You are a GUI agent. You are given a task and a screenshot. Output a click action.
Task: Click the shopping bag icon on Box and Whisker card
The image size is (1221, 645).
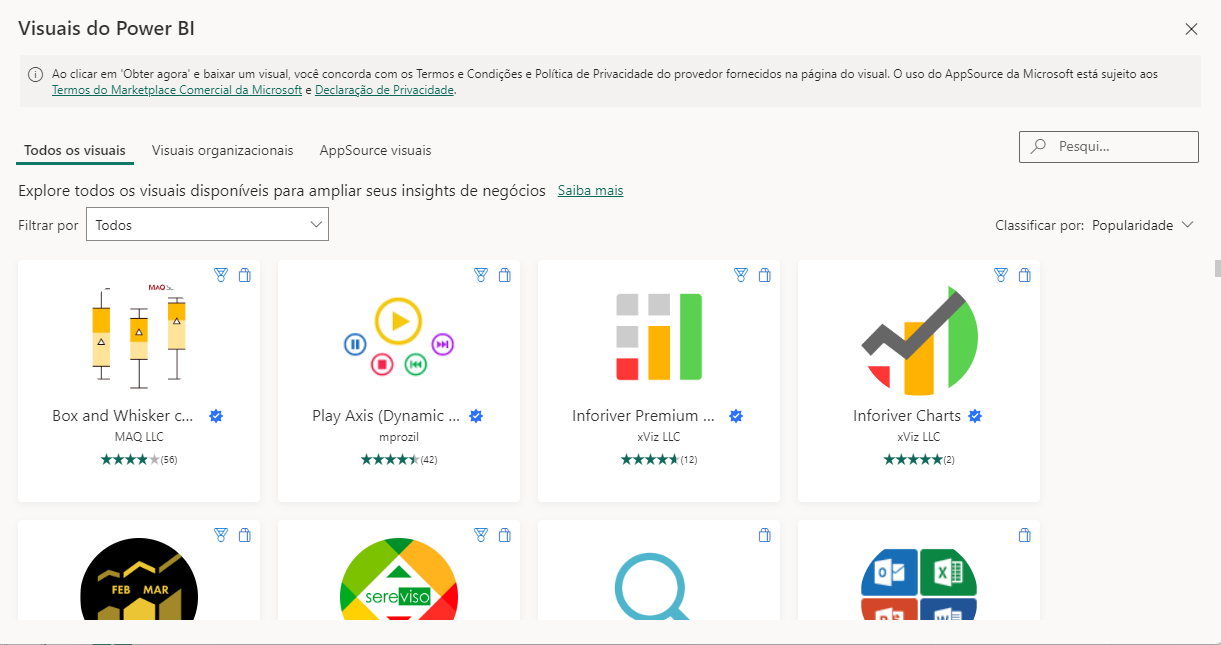[245, 275]
